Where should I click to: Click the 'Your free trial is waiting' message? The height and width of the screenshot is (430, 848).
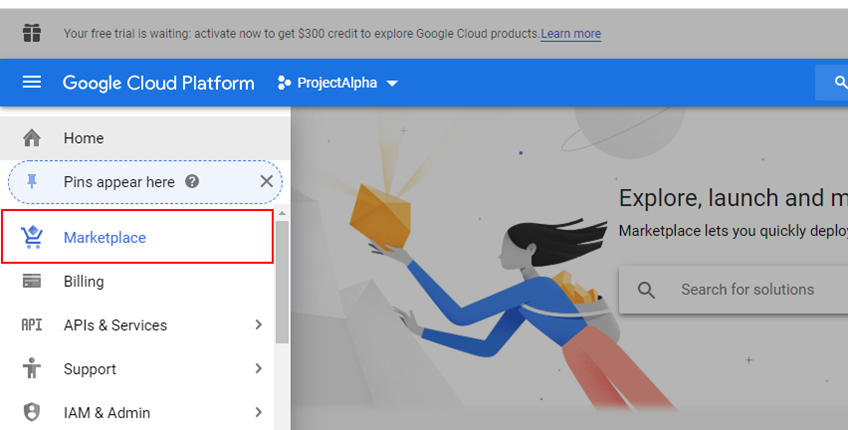pos(301,34)
